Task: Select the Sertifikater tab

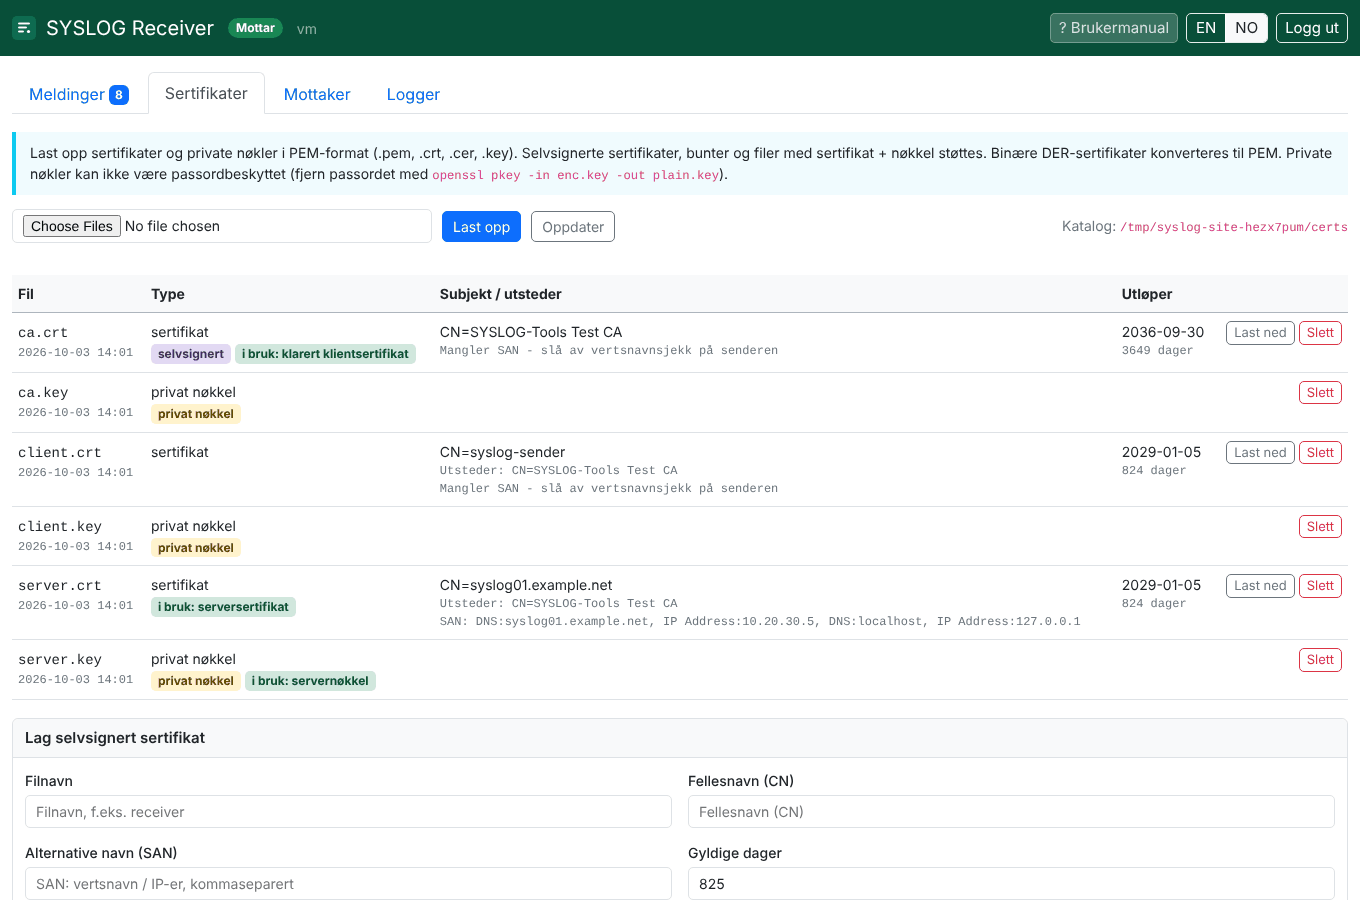Action: point(206,93)
